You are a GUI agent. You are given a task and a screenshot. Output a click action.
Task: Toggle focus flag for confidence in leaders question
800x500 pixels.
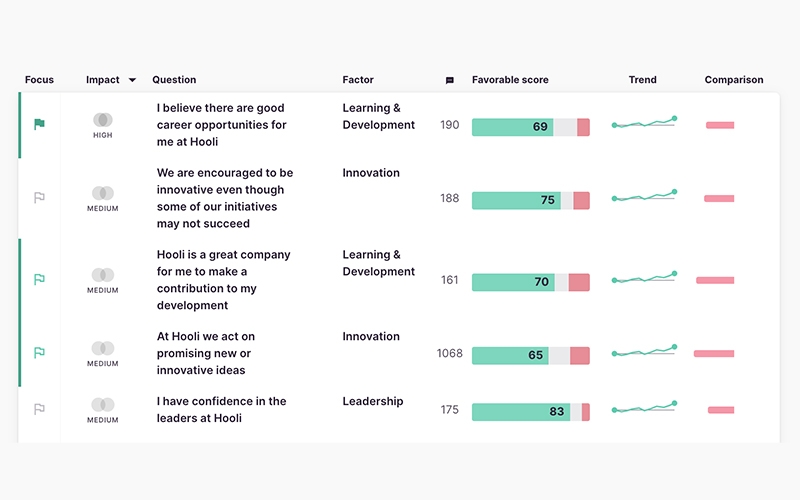39,409
